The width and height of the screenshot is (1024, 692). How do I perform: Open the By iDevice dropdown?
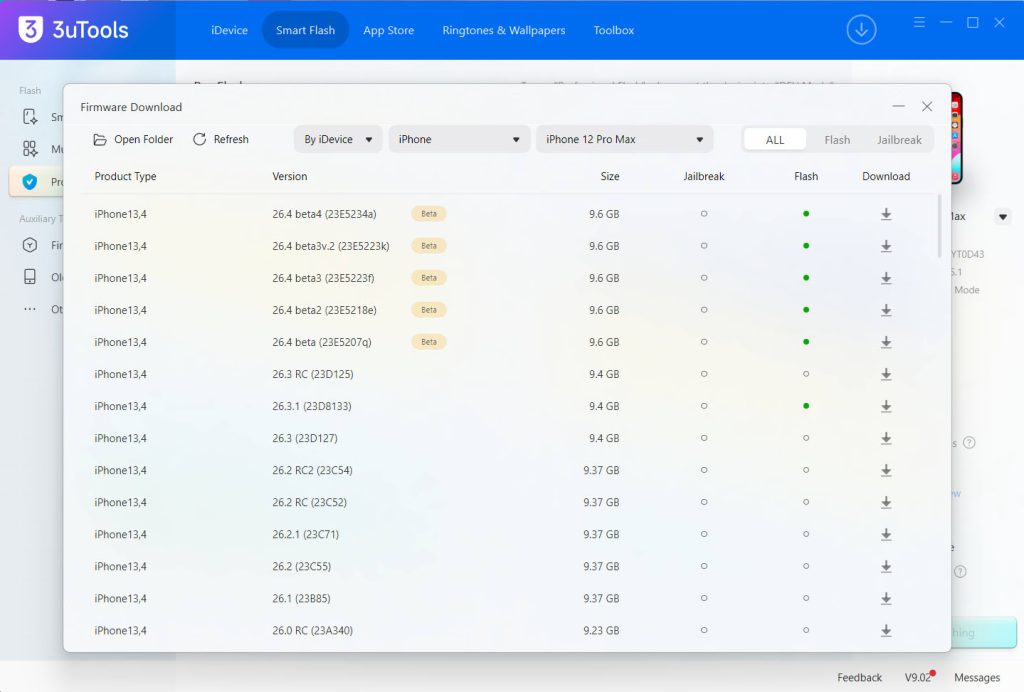click(338, 139)
